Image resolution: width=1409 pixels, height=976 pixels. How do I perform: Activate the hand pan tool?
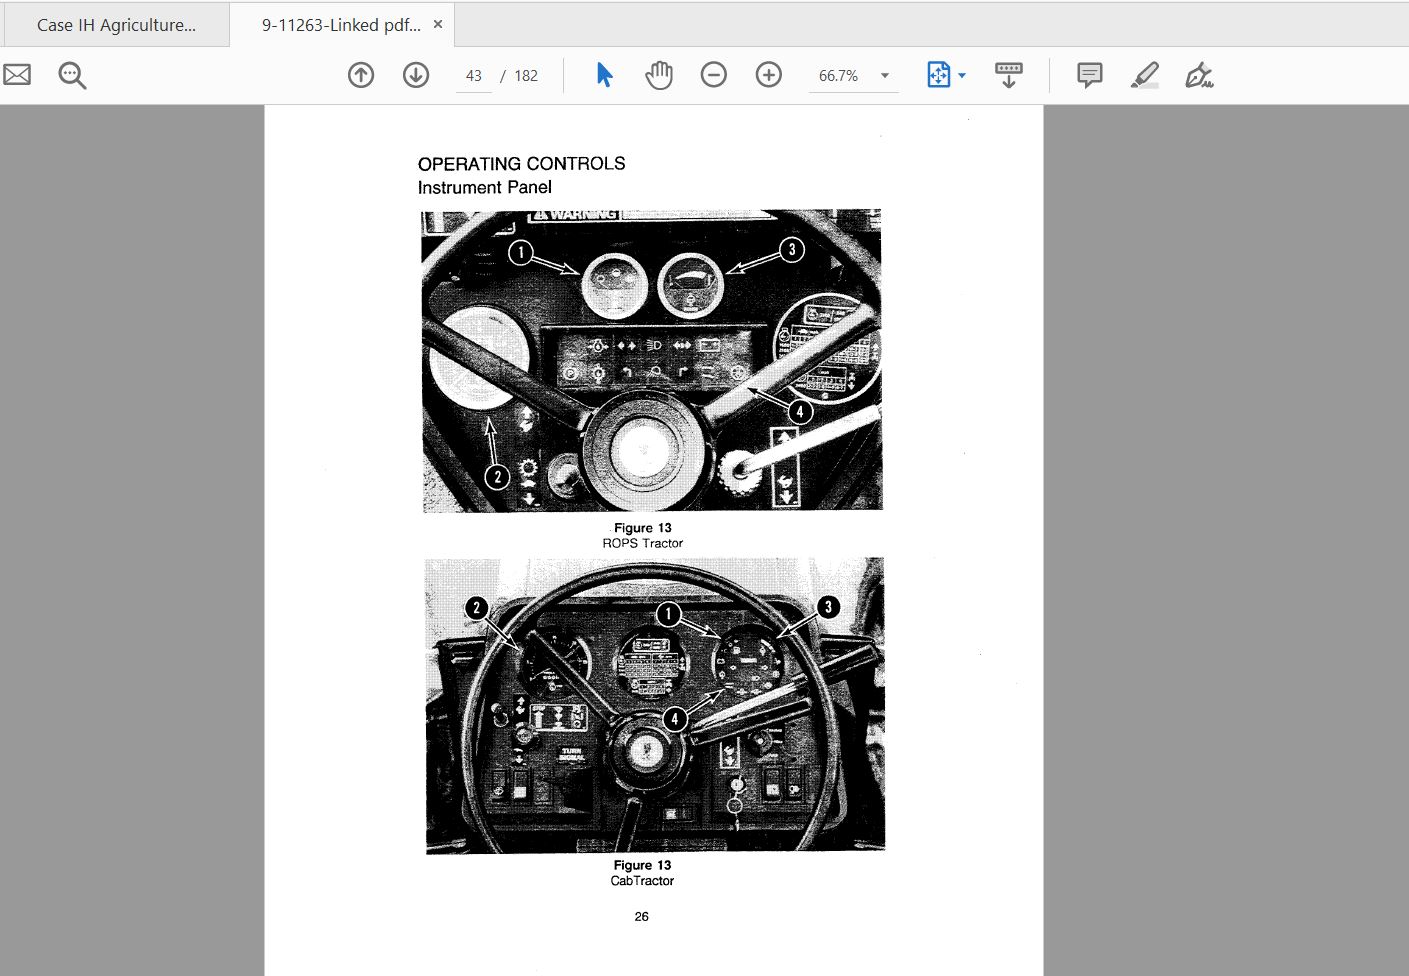(x=659, y=75)
